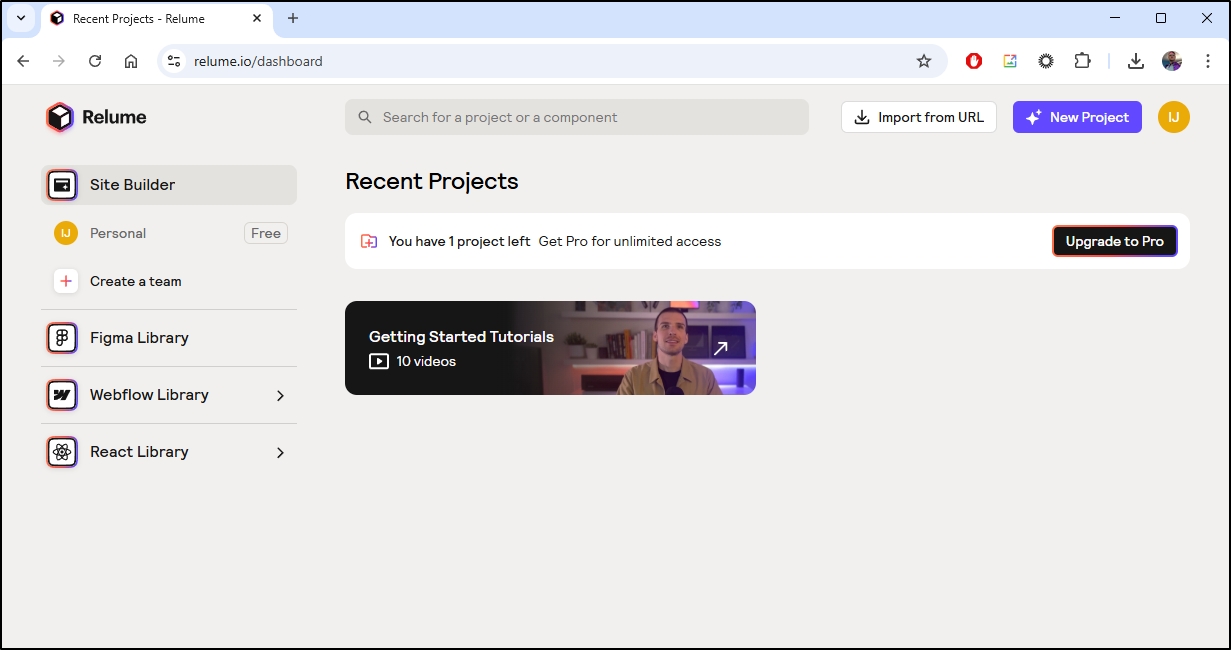Click the black gear-shaped extension icon

1046,61
